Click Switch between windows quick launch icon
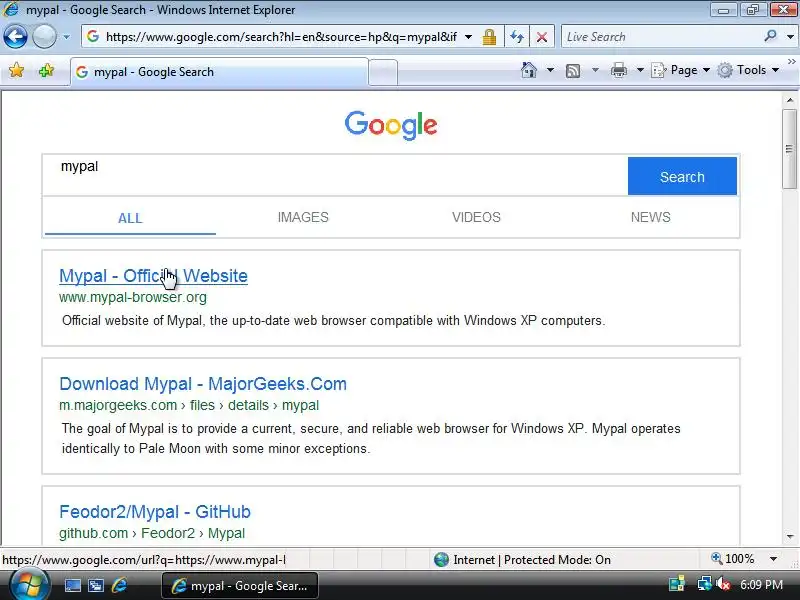The image size is (800, 600). (95, 585)
